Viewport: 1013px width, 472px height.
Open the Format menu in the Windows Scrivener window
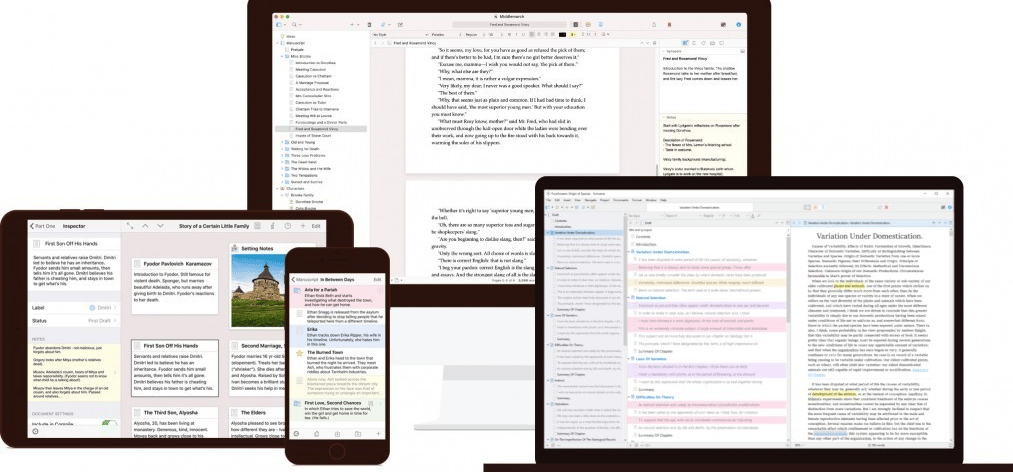(x=636, y=200)
